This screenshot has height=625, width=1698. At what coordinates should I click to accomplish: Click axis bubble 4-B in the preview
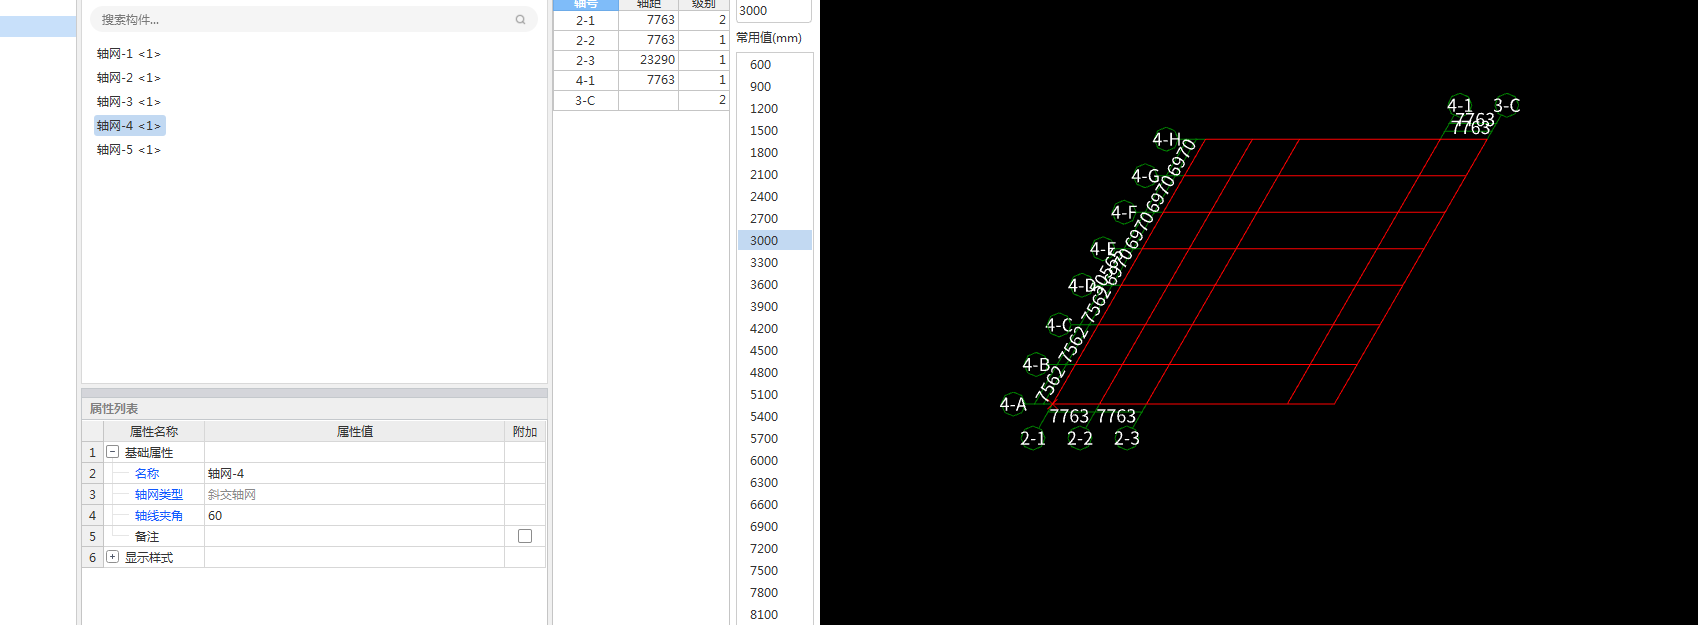coord(1036,365)
